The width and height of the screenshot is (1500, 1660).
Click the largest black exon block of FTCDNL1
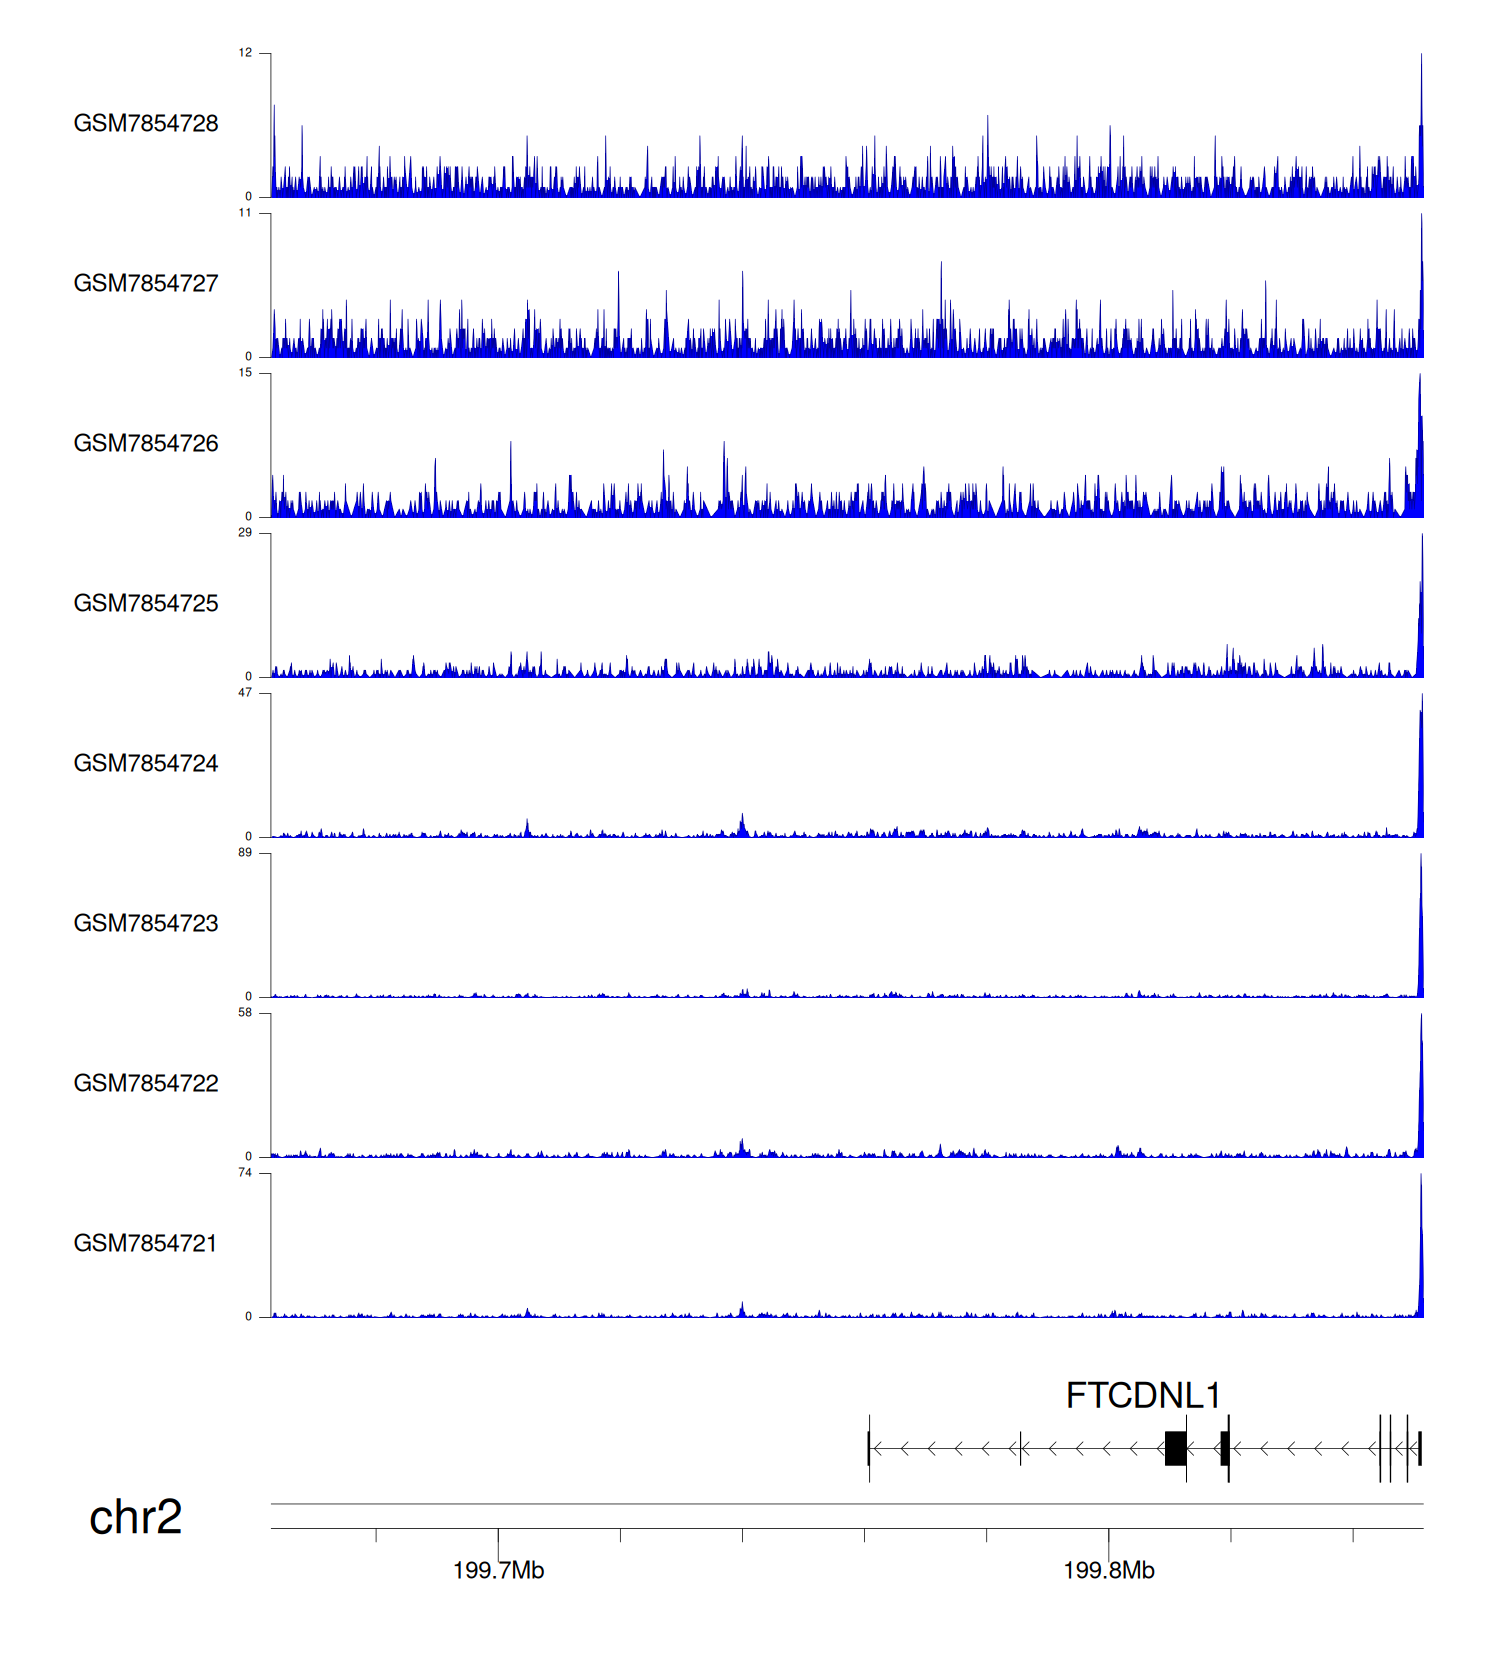(1175, 1448)
